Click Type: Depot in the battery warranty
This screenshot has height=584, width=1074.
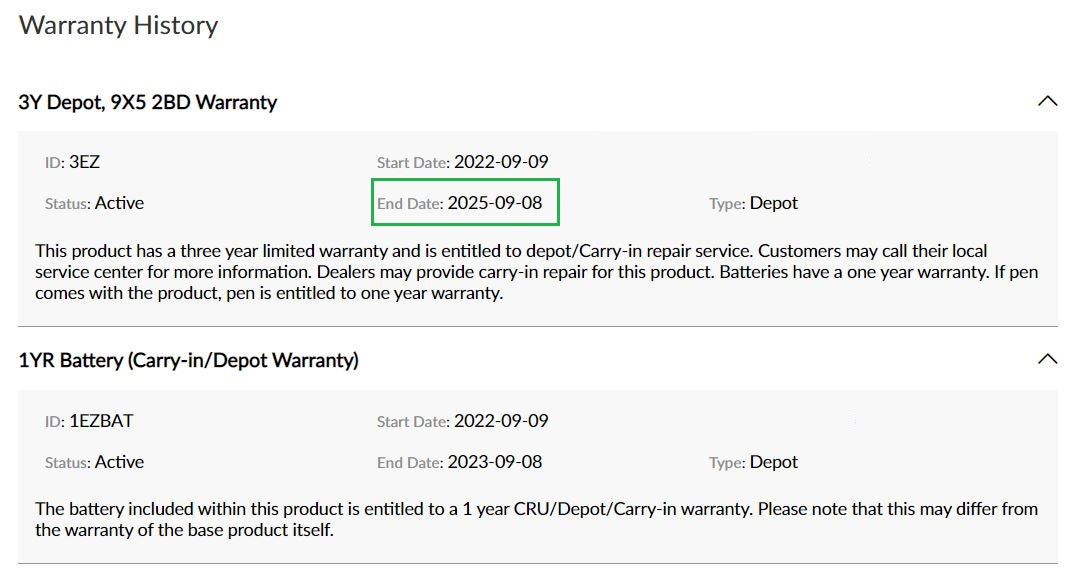pyautogui.click(x=753, y=462)
